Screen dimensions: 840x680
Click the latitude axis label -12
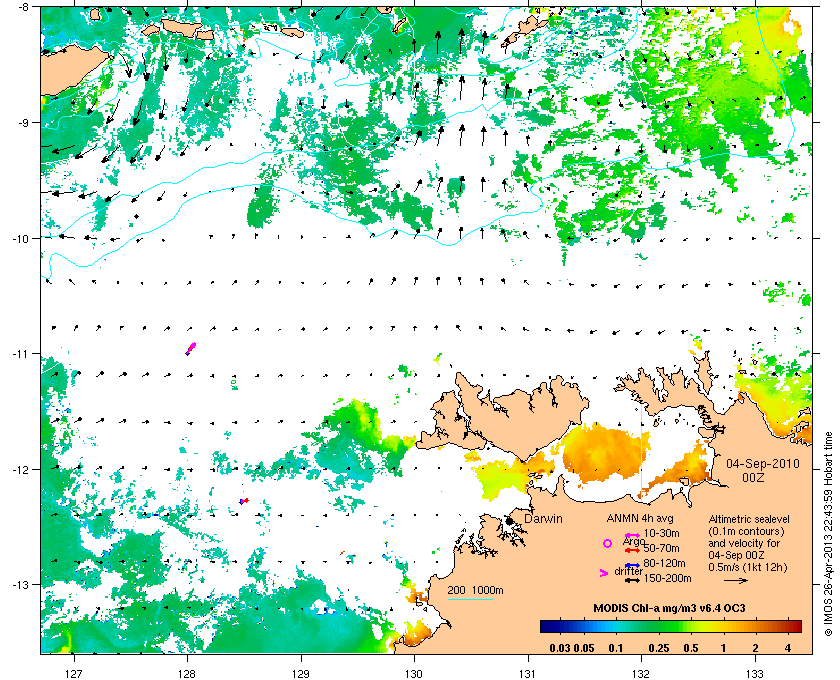pos(21,470)
